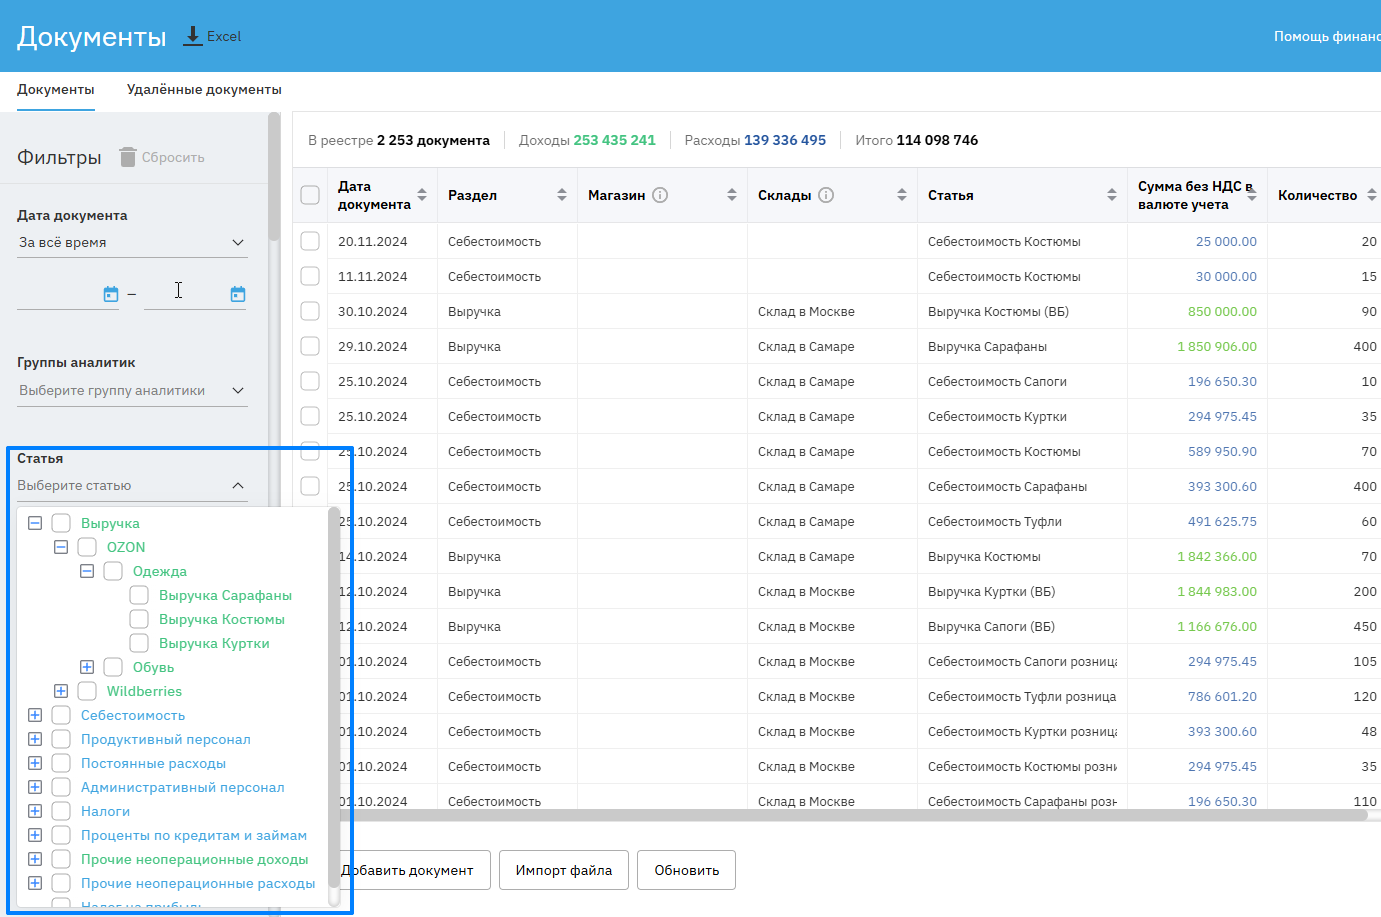Sort table by Статья column arrows
Screen dimensions: 1381x917
click(1112, 195)
